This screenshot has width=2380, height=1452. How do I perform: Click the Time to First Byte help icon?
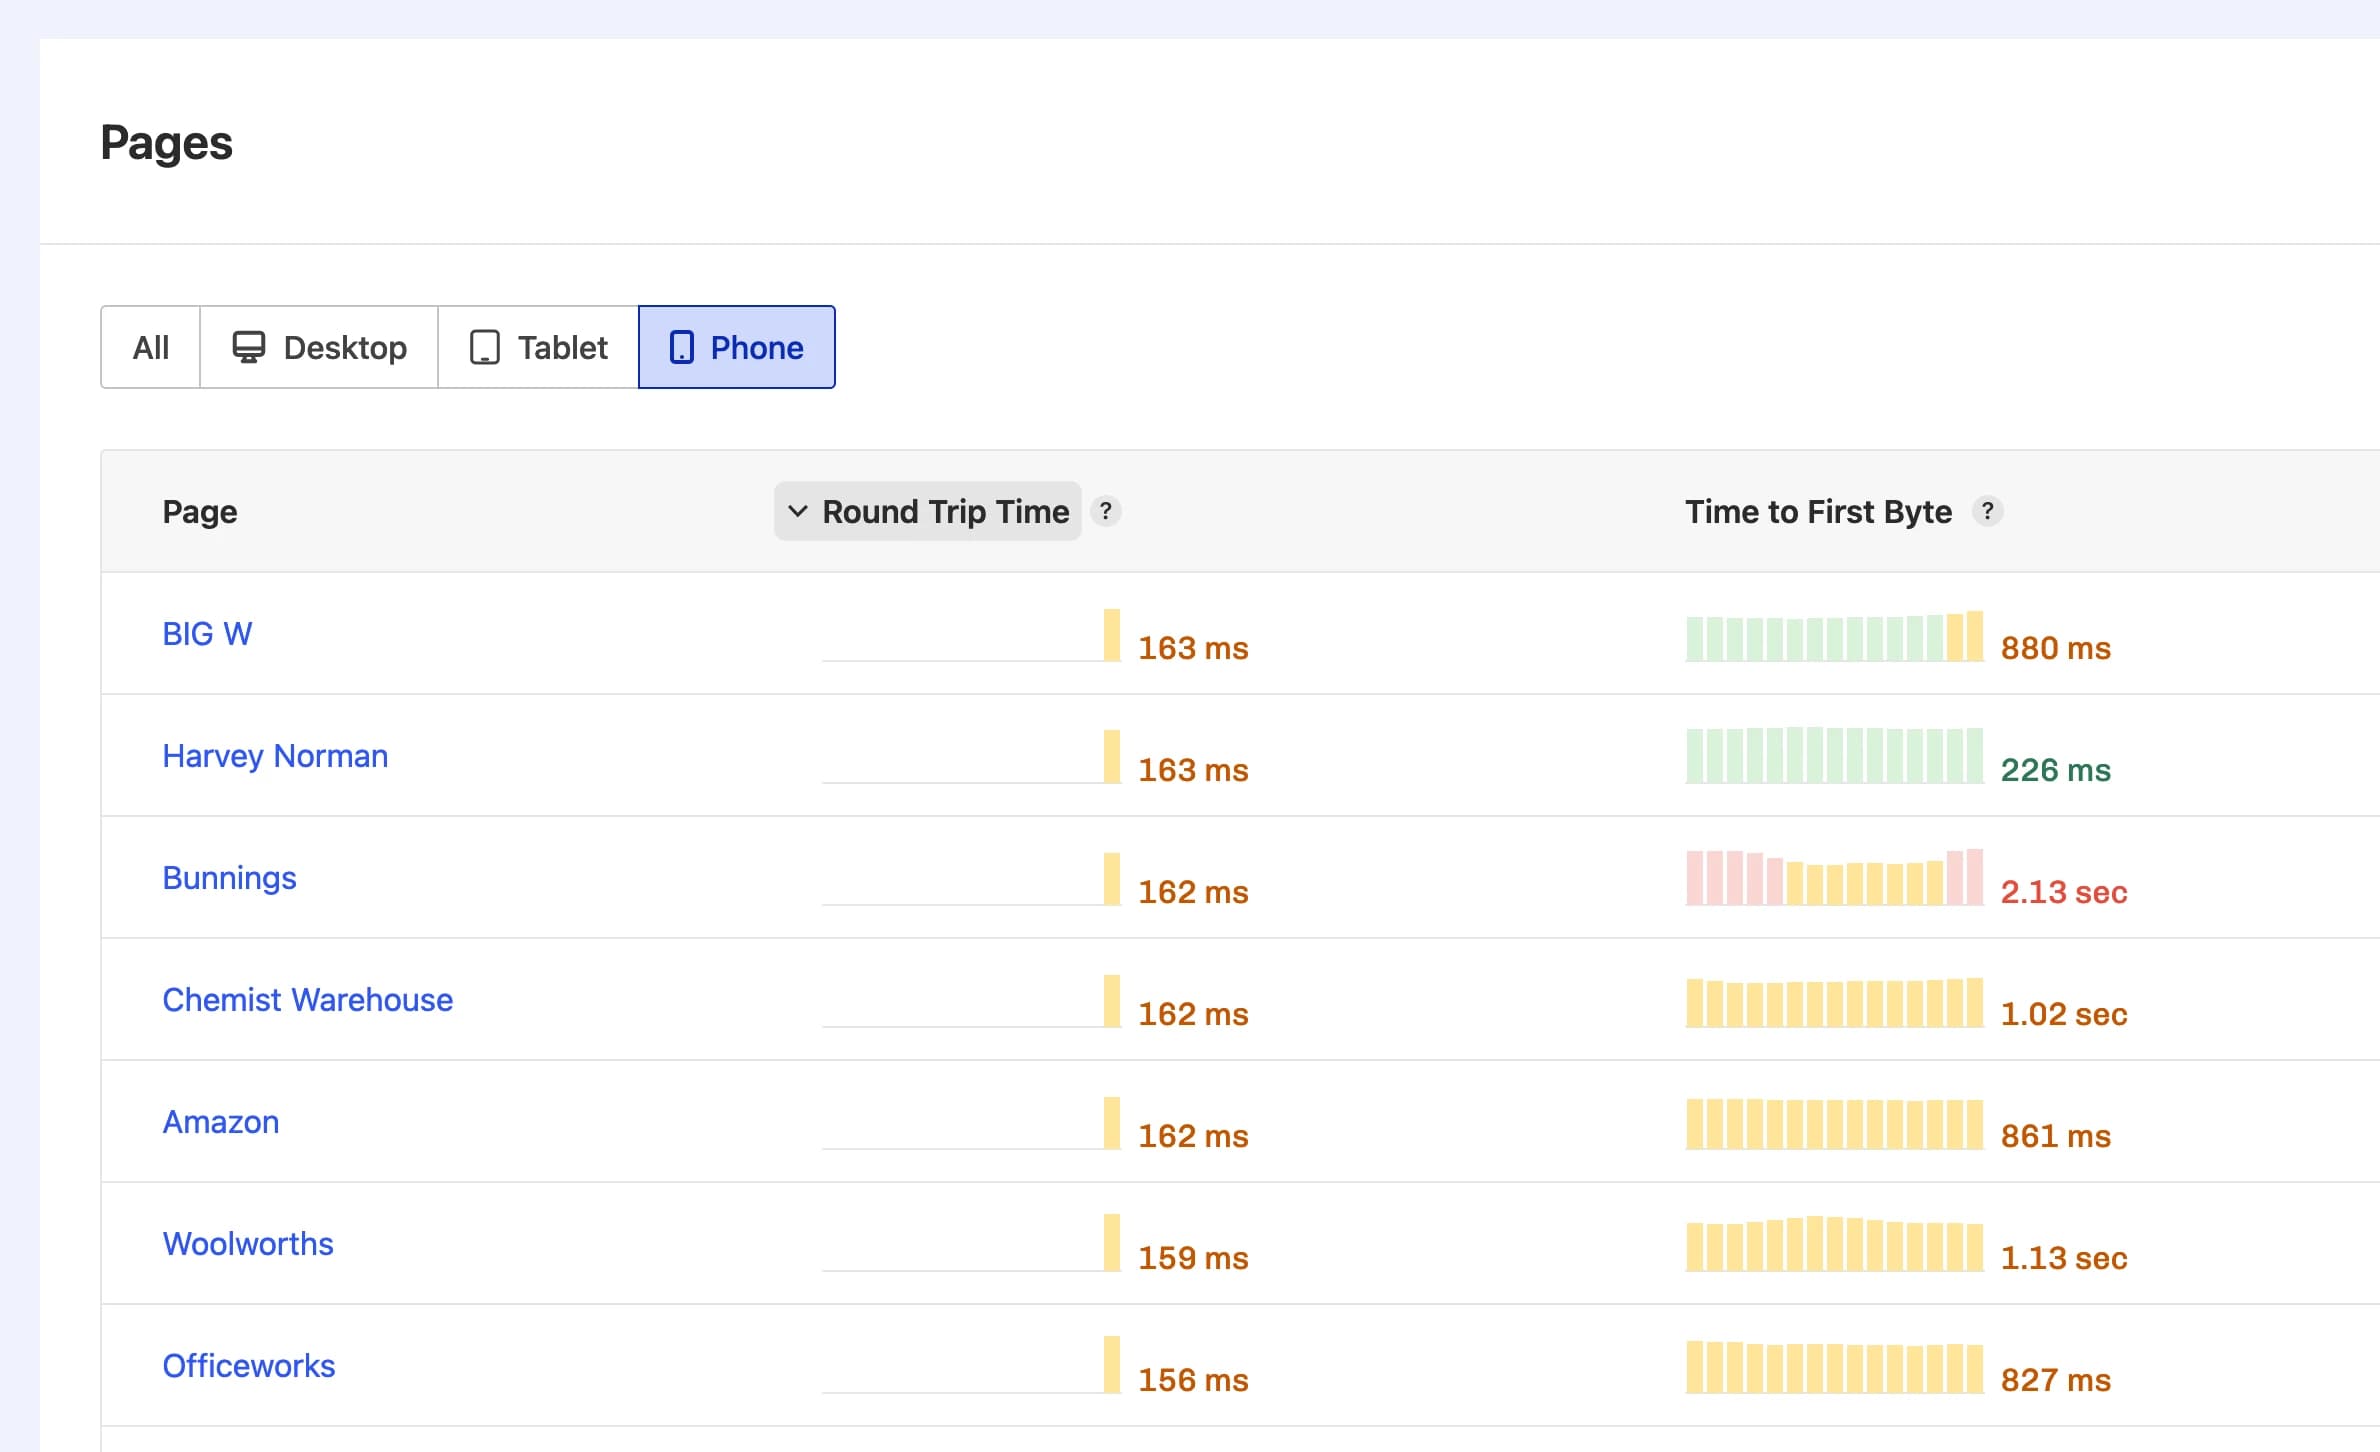point(1988,511)
